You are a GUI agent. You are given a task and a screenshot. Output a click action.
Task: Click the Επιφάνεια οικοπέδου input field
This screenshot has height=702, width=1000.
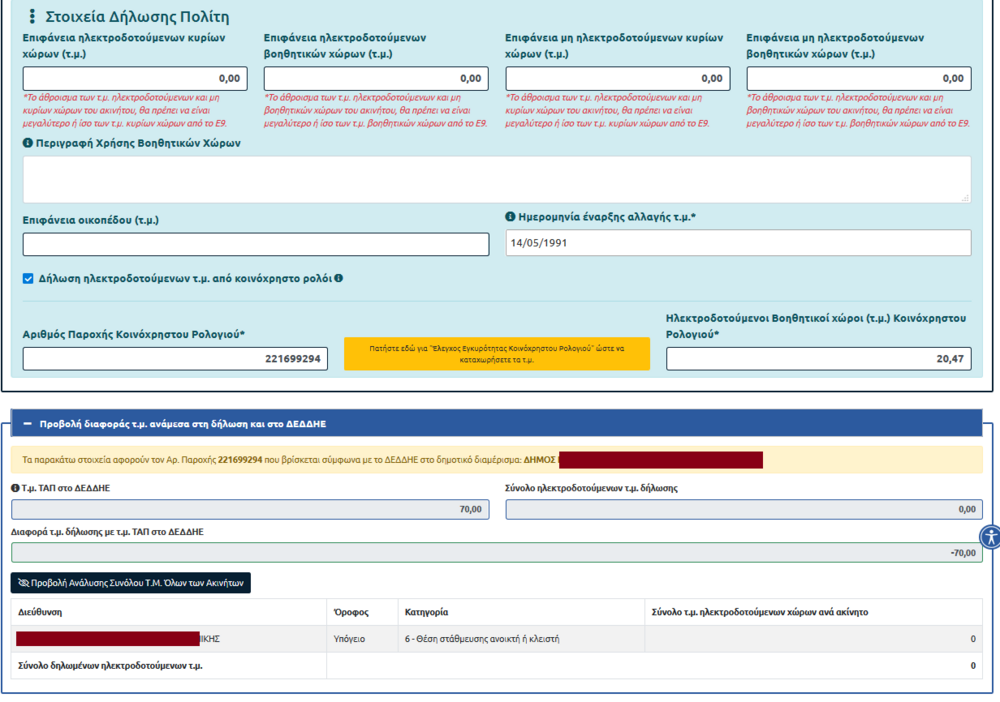pos(256,244)
